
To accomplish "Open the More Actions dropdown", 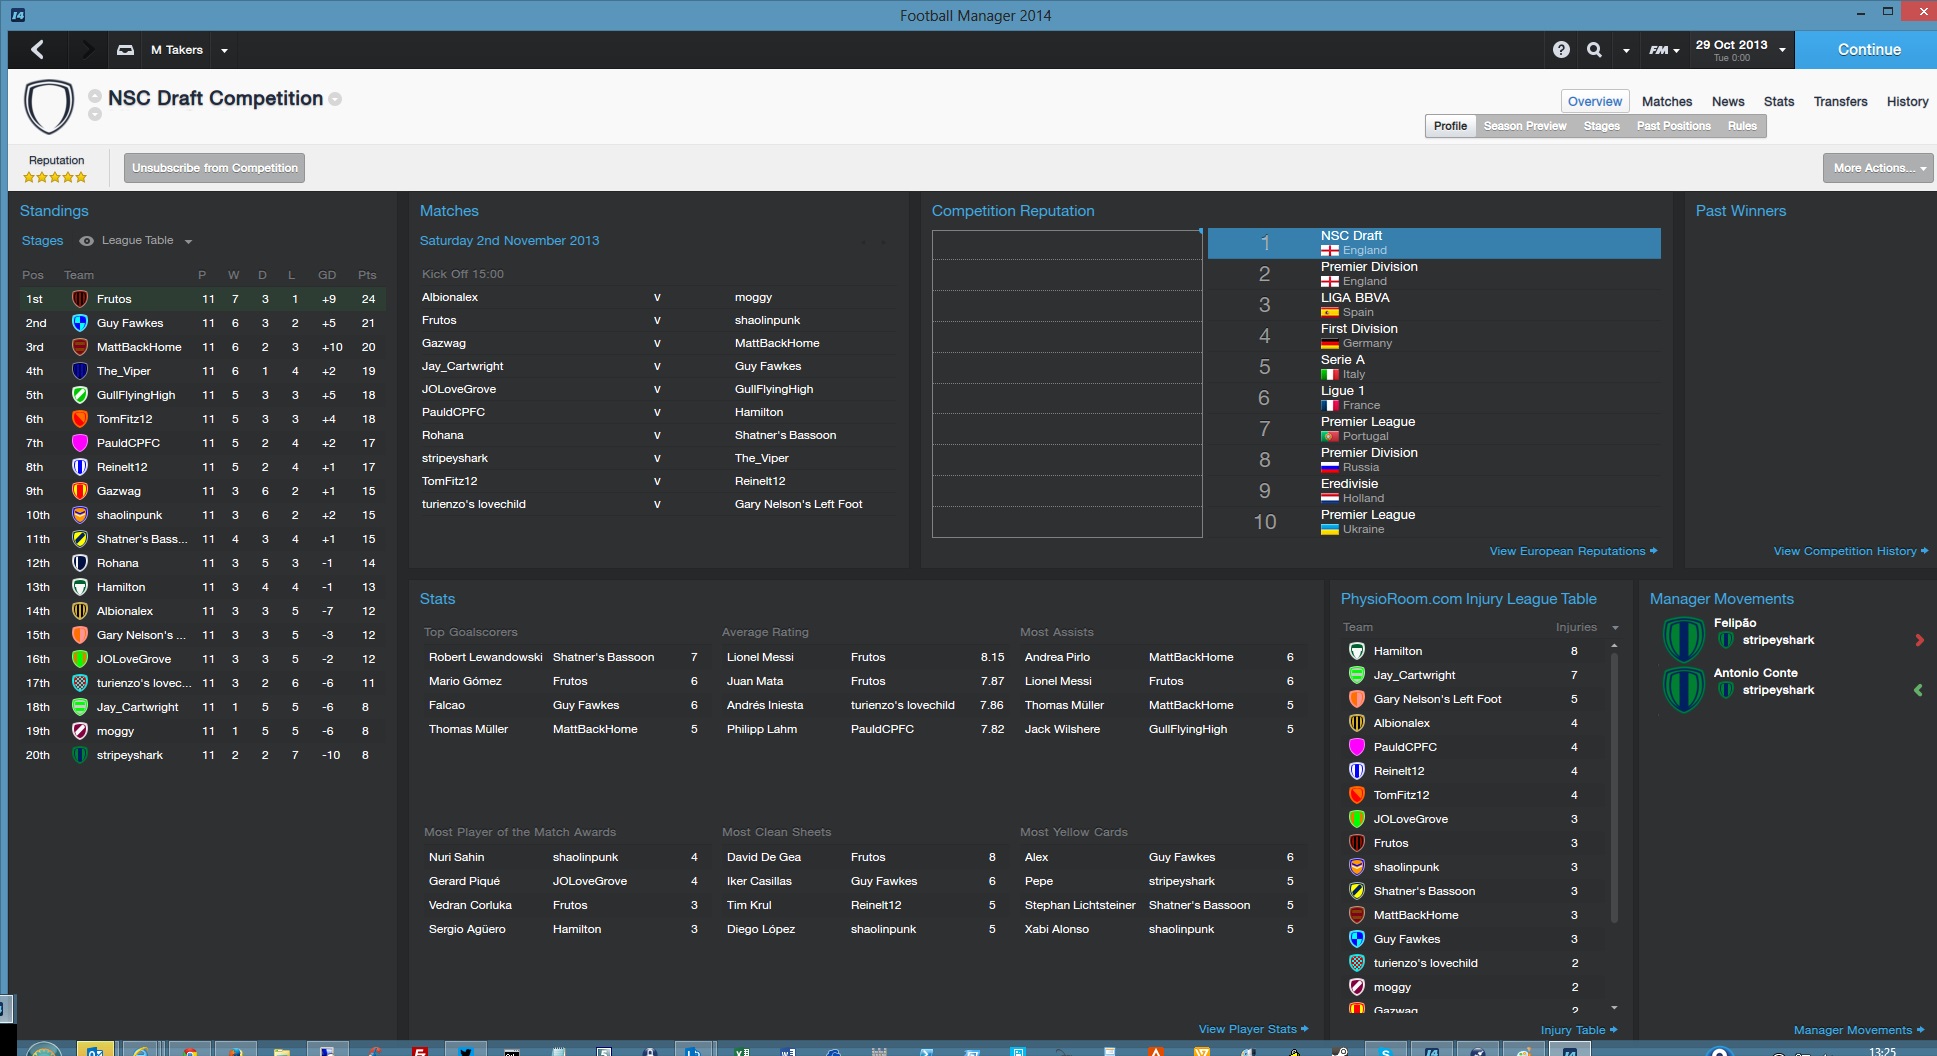I will (x=1878, y=168).
